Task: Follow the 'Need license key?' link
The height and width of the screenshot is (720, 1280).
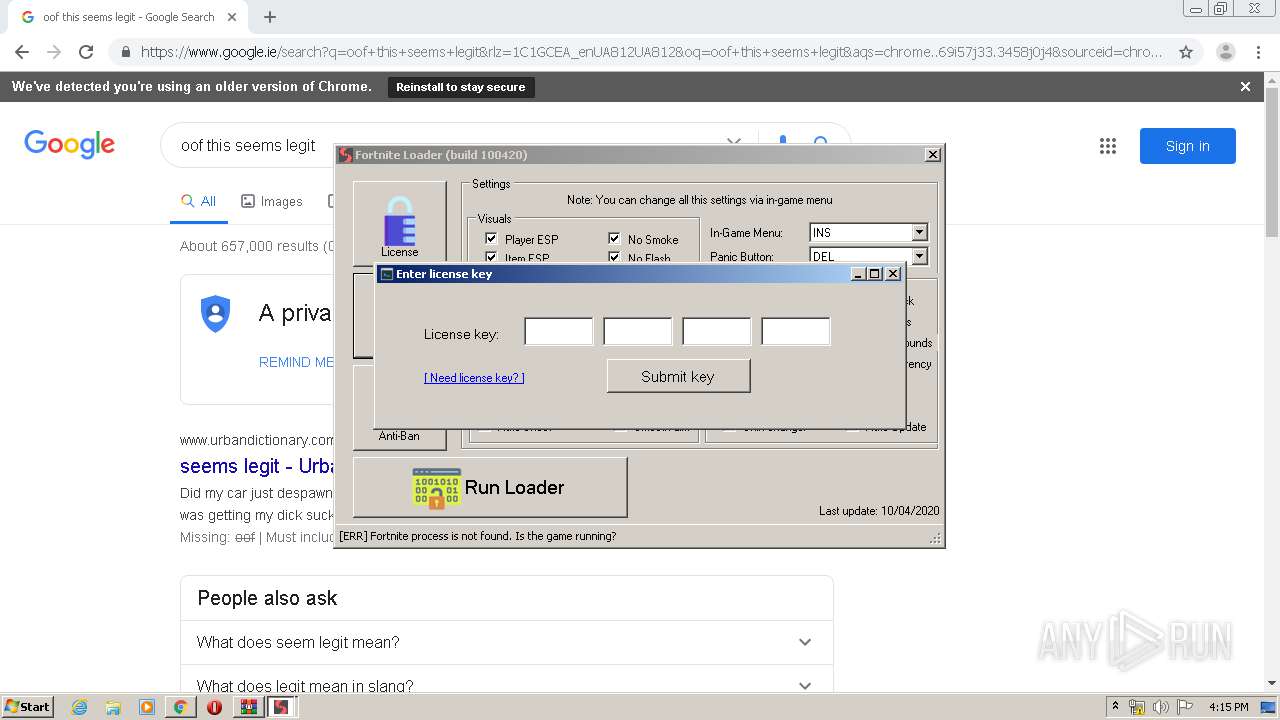Action: (474, 378)
